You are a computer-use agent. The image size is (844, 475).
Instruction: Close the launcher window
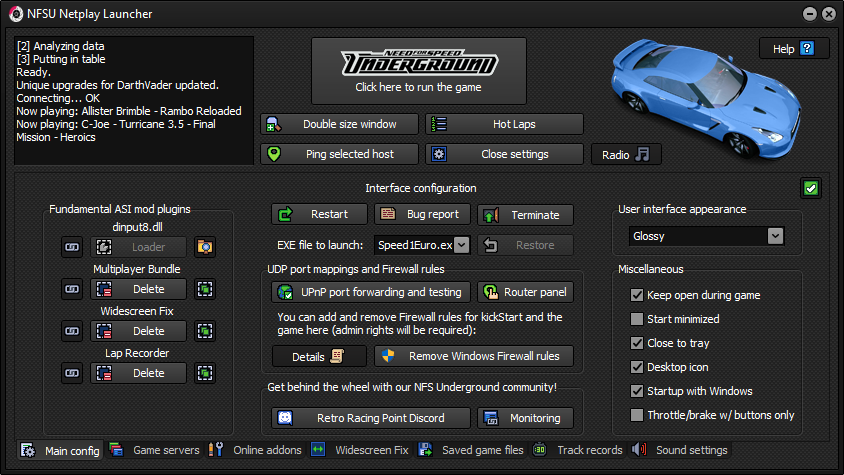coord(829,14)
